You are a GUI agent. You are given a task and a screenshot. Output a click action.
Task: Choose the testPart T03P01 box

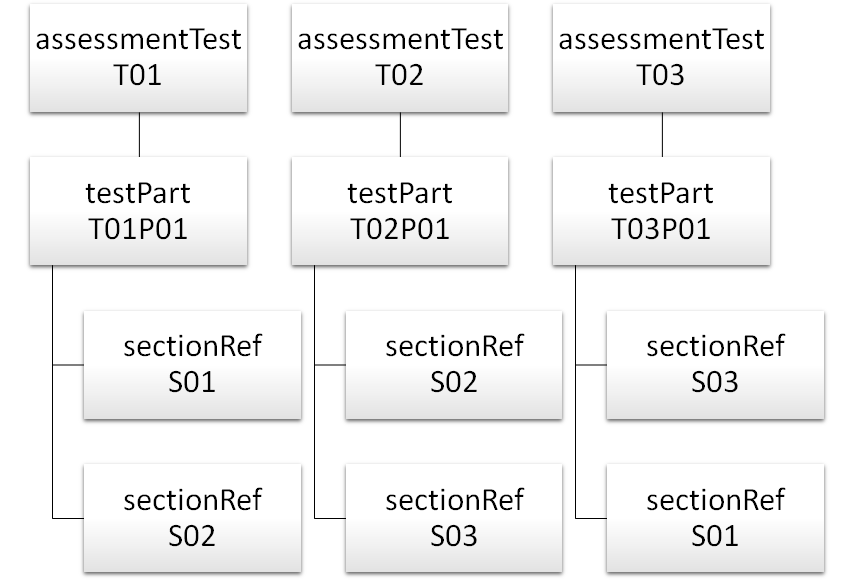(x=662, y=210)
